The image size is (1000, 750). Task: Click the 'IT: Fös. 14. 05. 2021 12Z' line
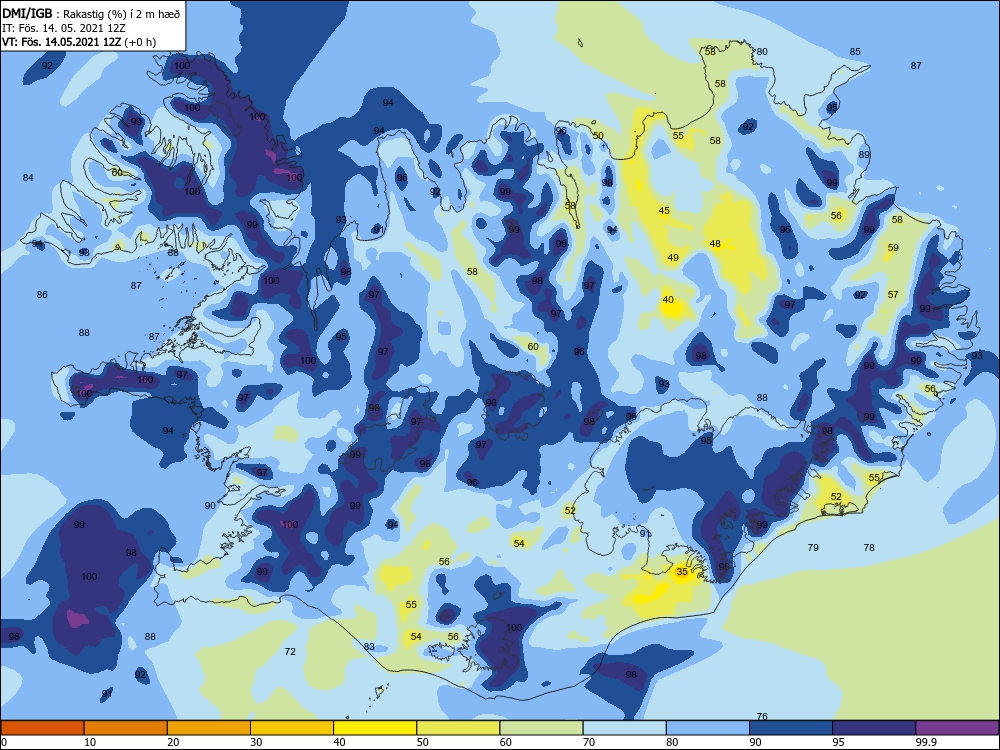pyautogui.click(x=64, y=28)
